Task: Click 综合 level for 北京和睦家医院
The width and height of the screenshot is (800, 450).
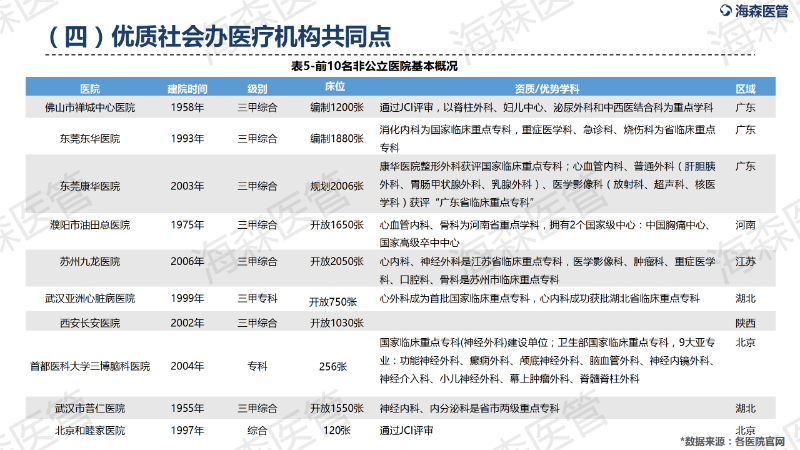Action: tap(257, 431)
